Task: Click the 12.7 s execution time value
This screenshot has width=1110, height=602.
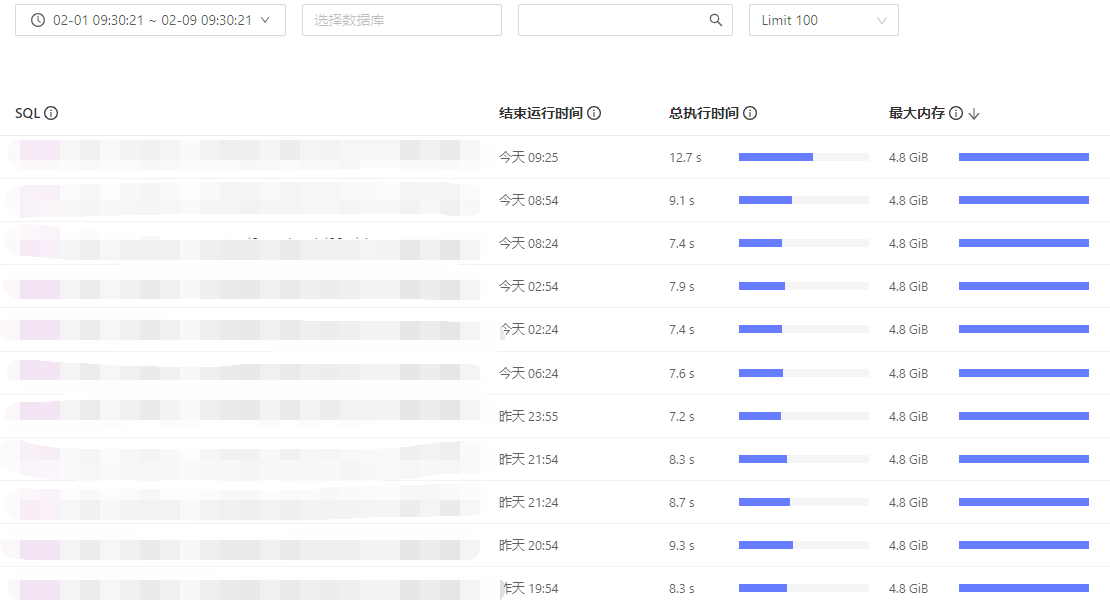Action: tap(685, 157)
